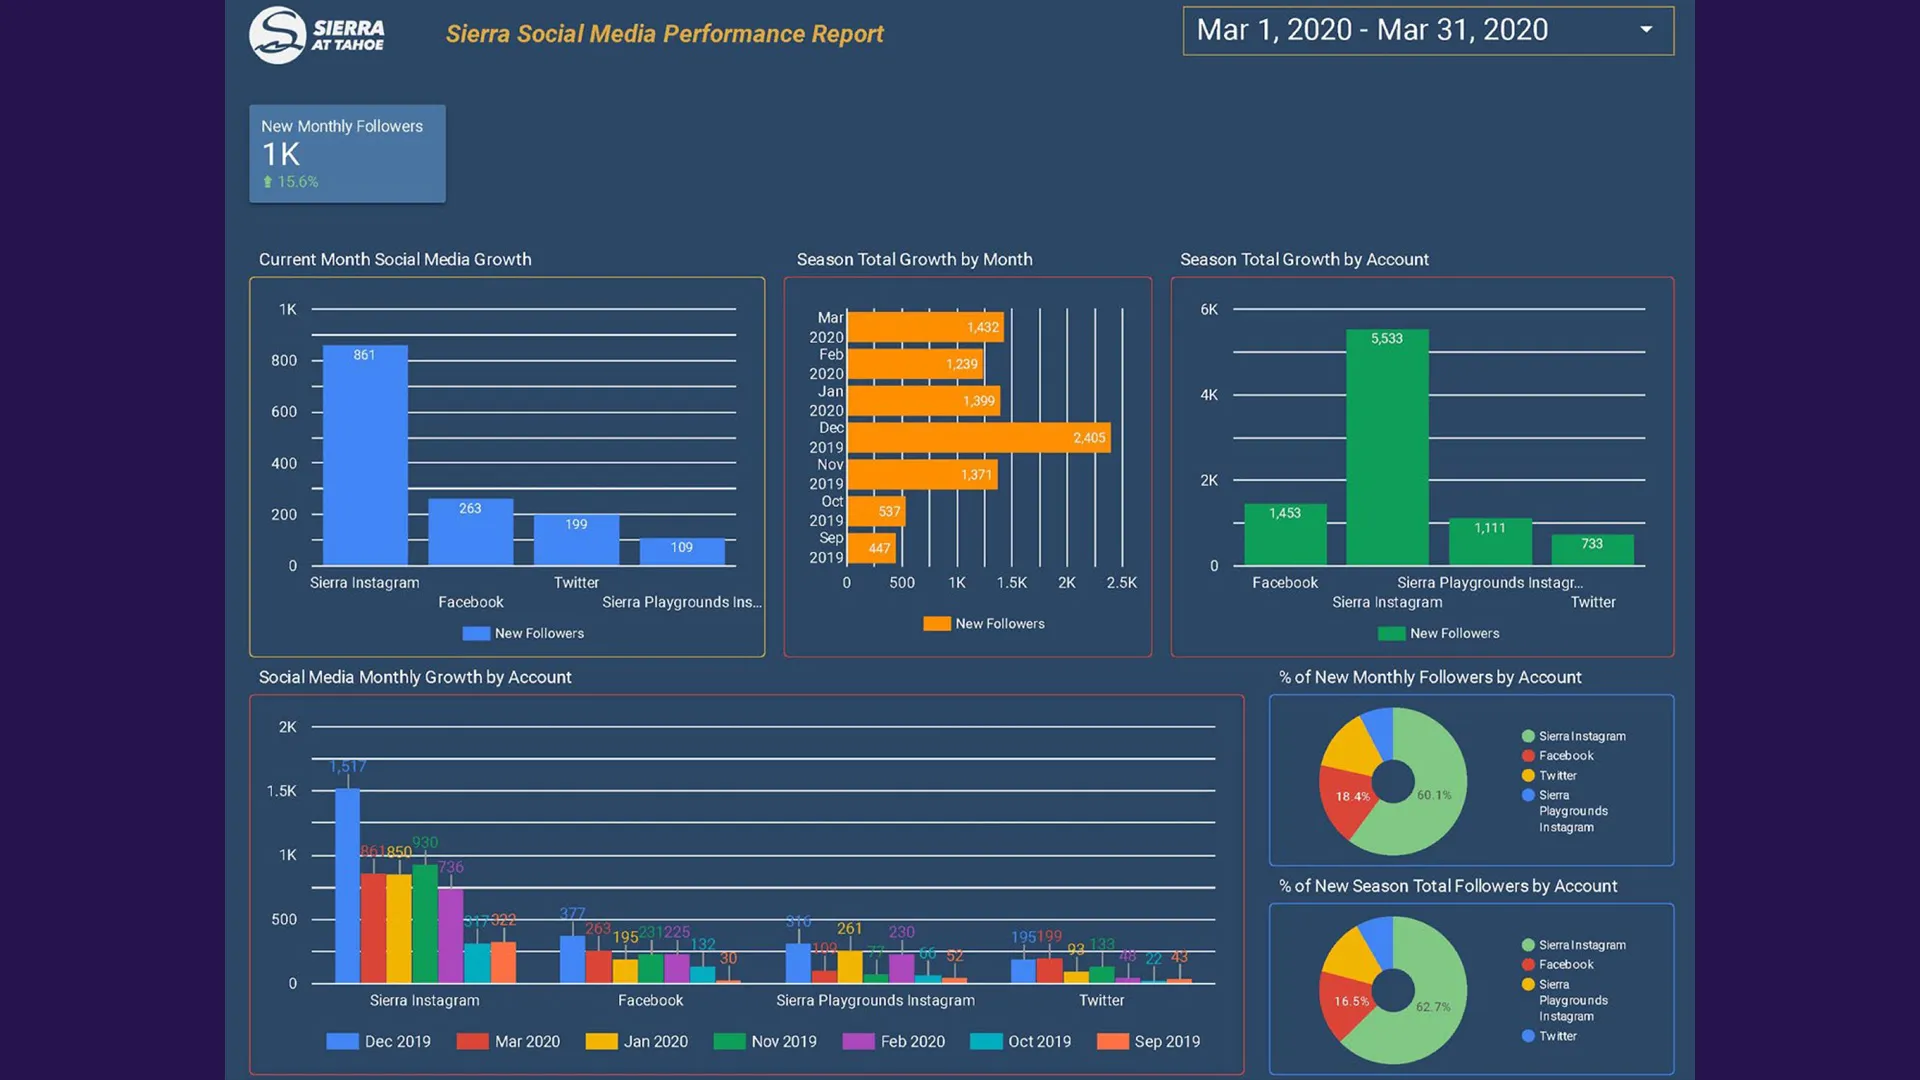Select the Sep 2019 bar showing 447
Screen dimensions: 1920x1080
pos(872,548)
